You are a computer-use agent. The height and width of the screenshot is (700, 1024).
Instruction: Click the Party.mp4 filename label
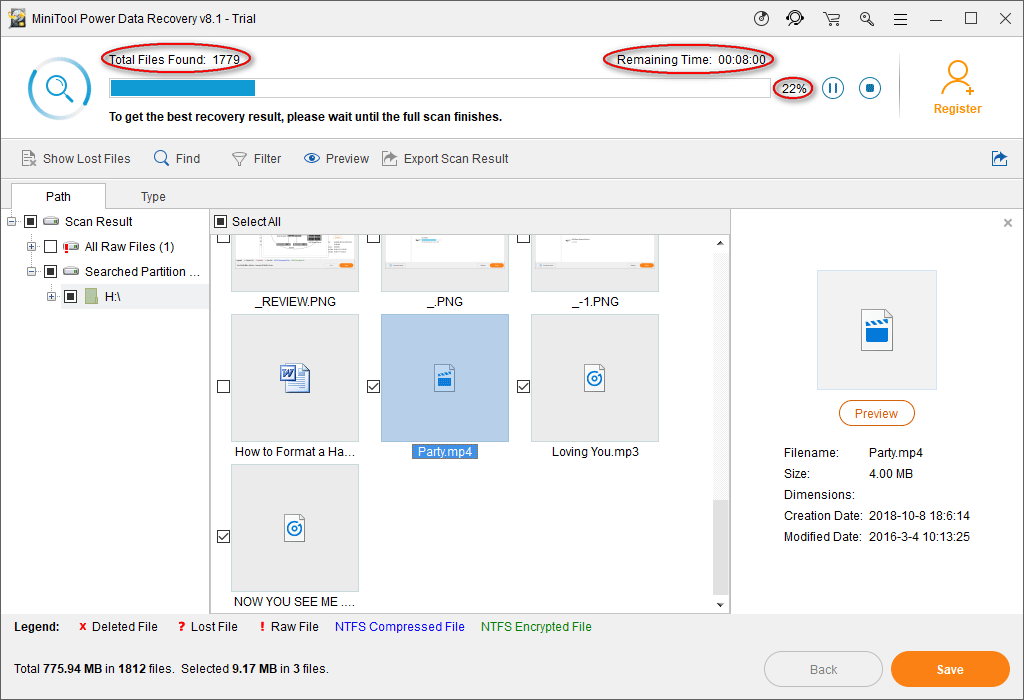point(445,452)
